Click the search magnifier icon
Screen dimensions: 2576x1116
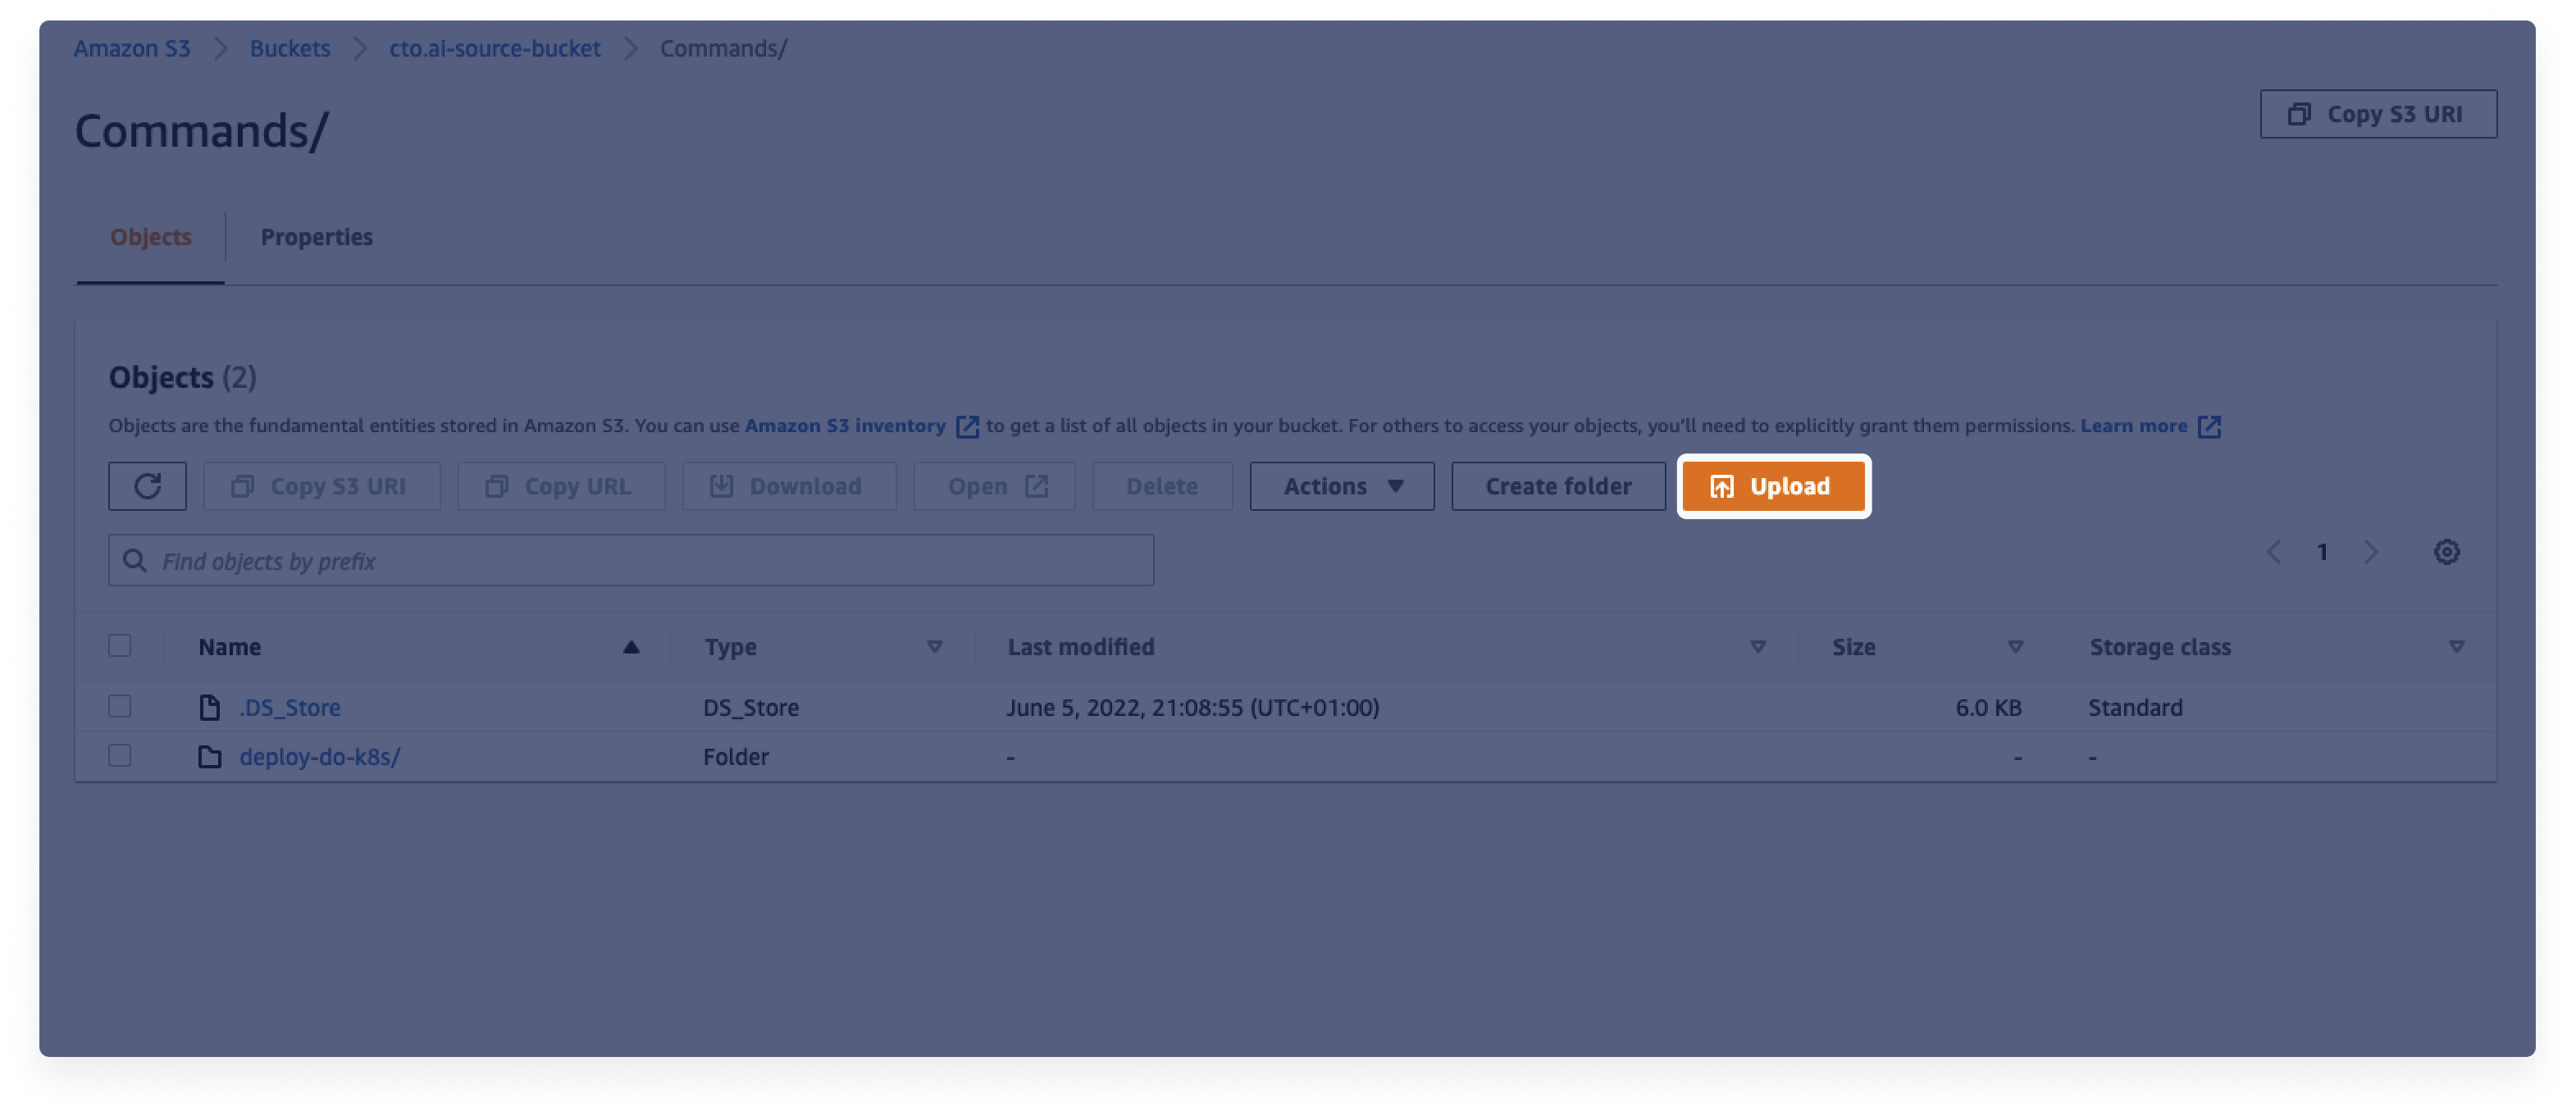pos(134,561)
